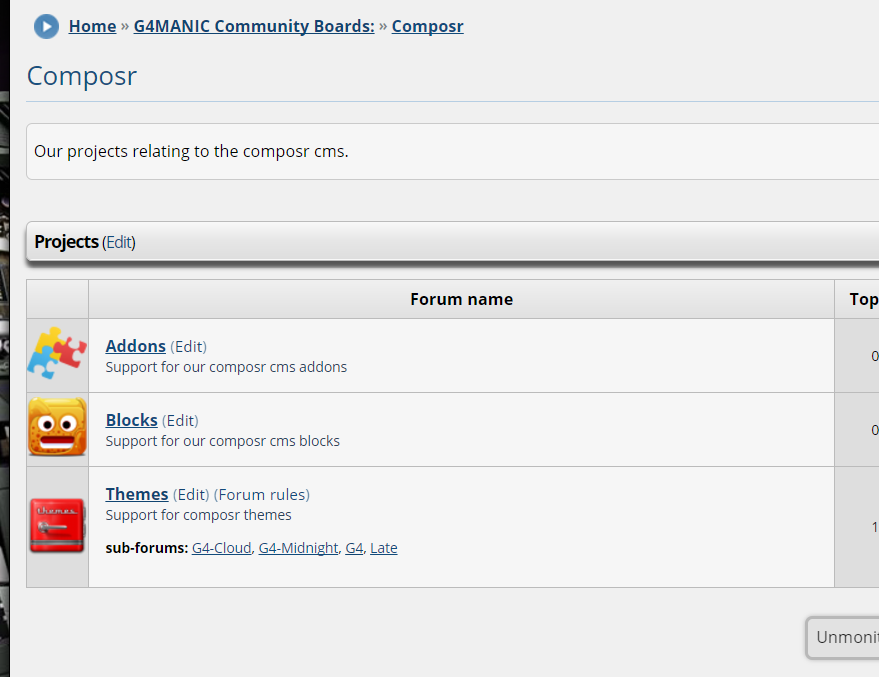Open the Addons forum
The image size is (879, 677).
click(x=135, y=346)
